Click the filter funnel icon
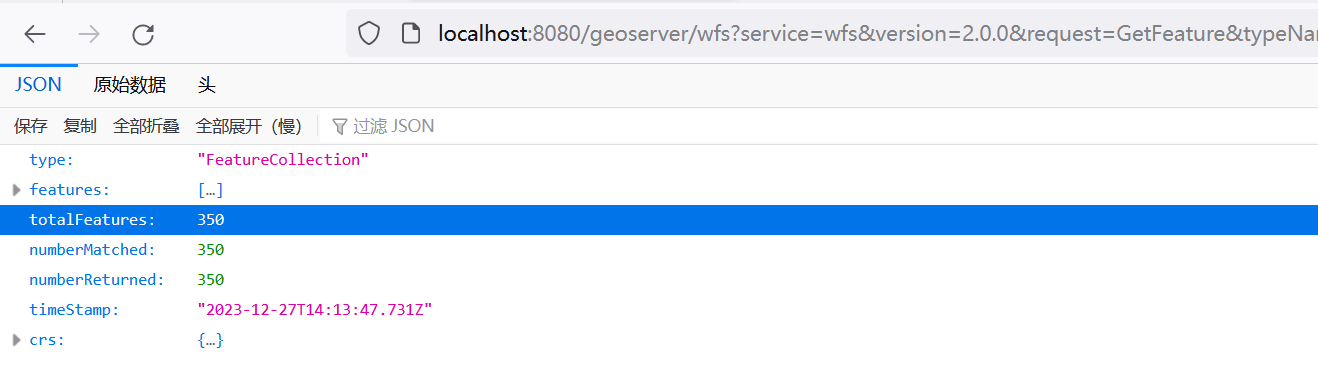Screen dimensions: 1318x372 pyautogui.click(x=339, y=126)
